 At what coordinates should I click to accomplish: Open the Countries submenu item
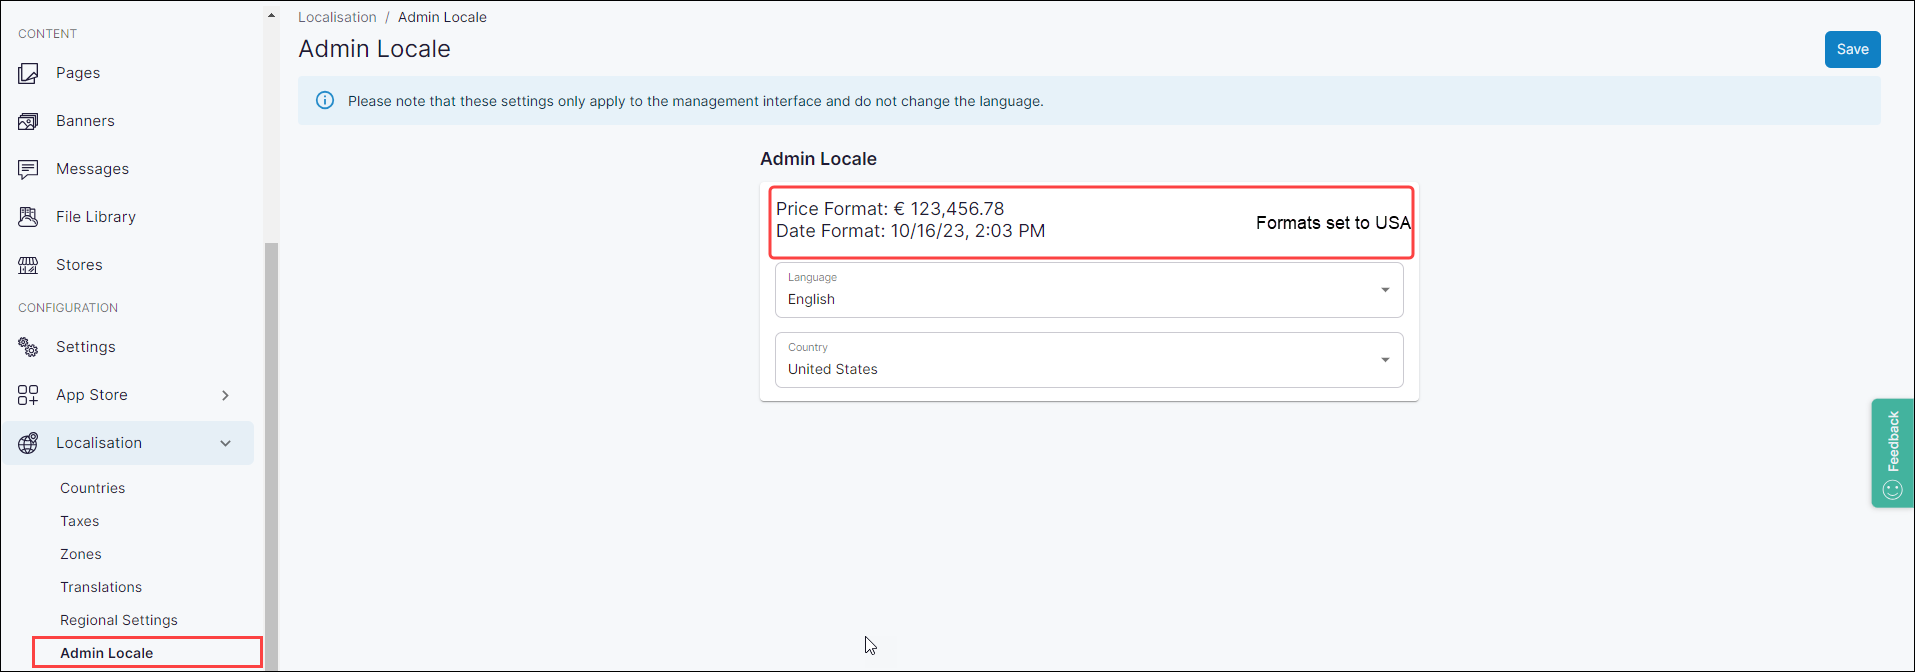pos(92,488)
